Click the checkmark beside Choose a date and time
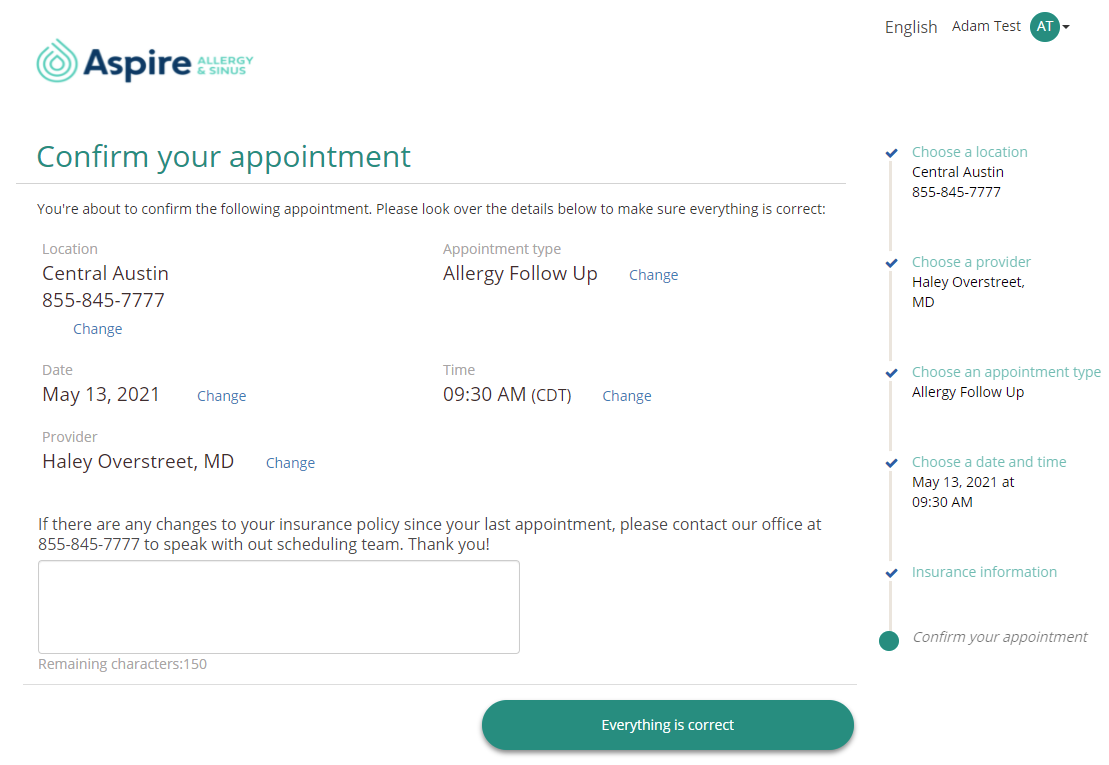The height and width of the screenshot is (765, 1109). 891,463
